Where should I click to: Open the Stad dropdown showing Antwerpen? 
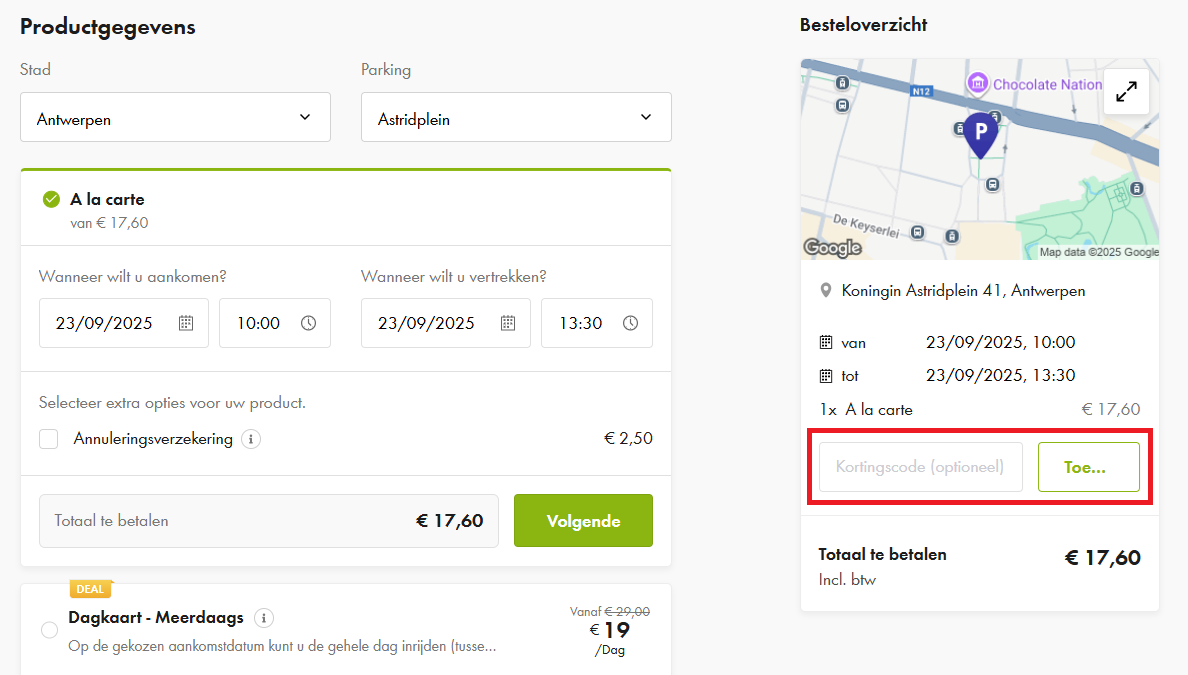coord(175,117)
